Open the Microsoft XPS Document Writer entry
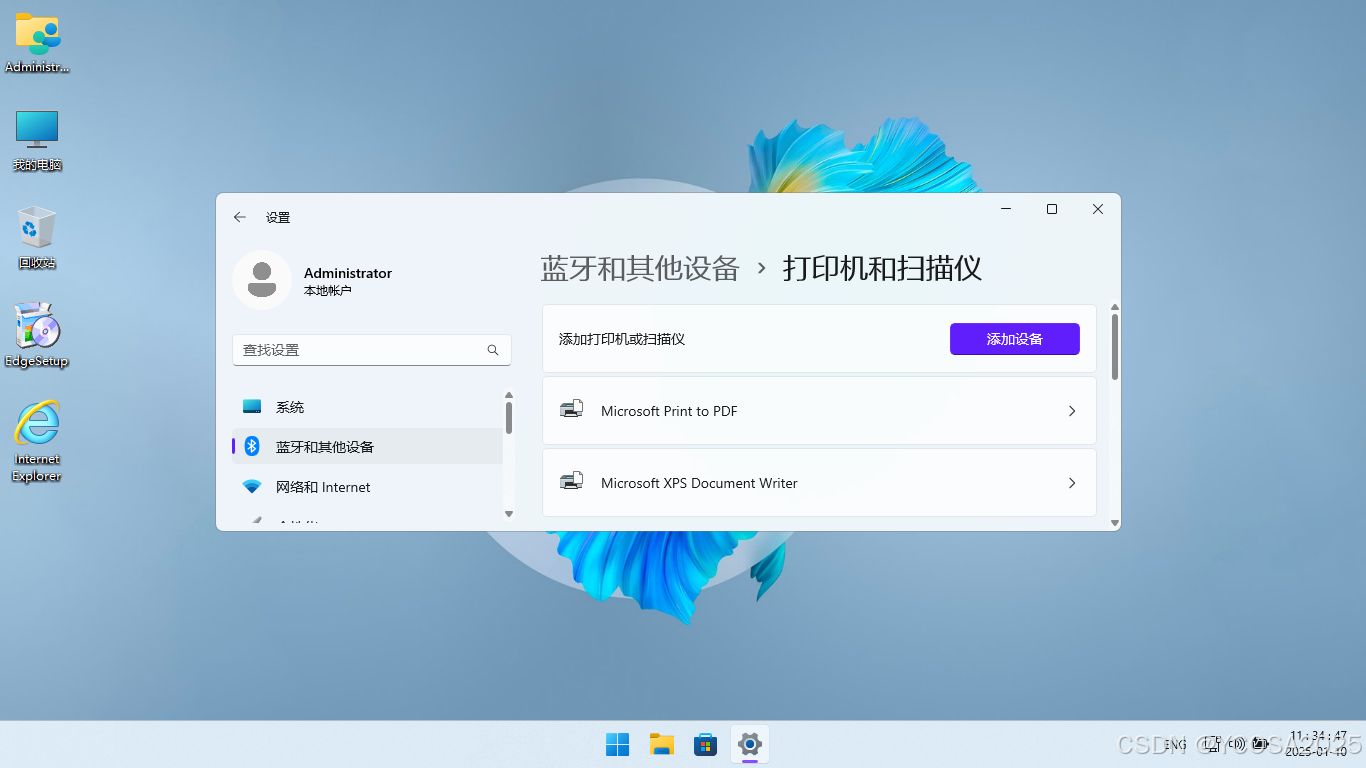 coord(819,483)
